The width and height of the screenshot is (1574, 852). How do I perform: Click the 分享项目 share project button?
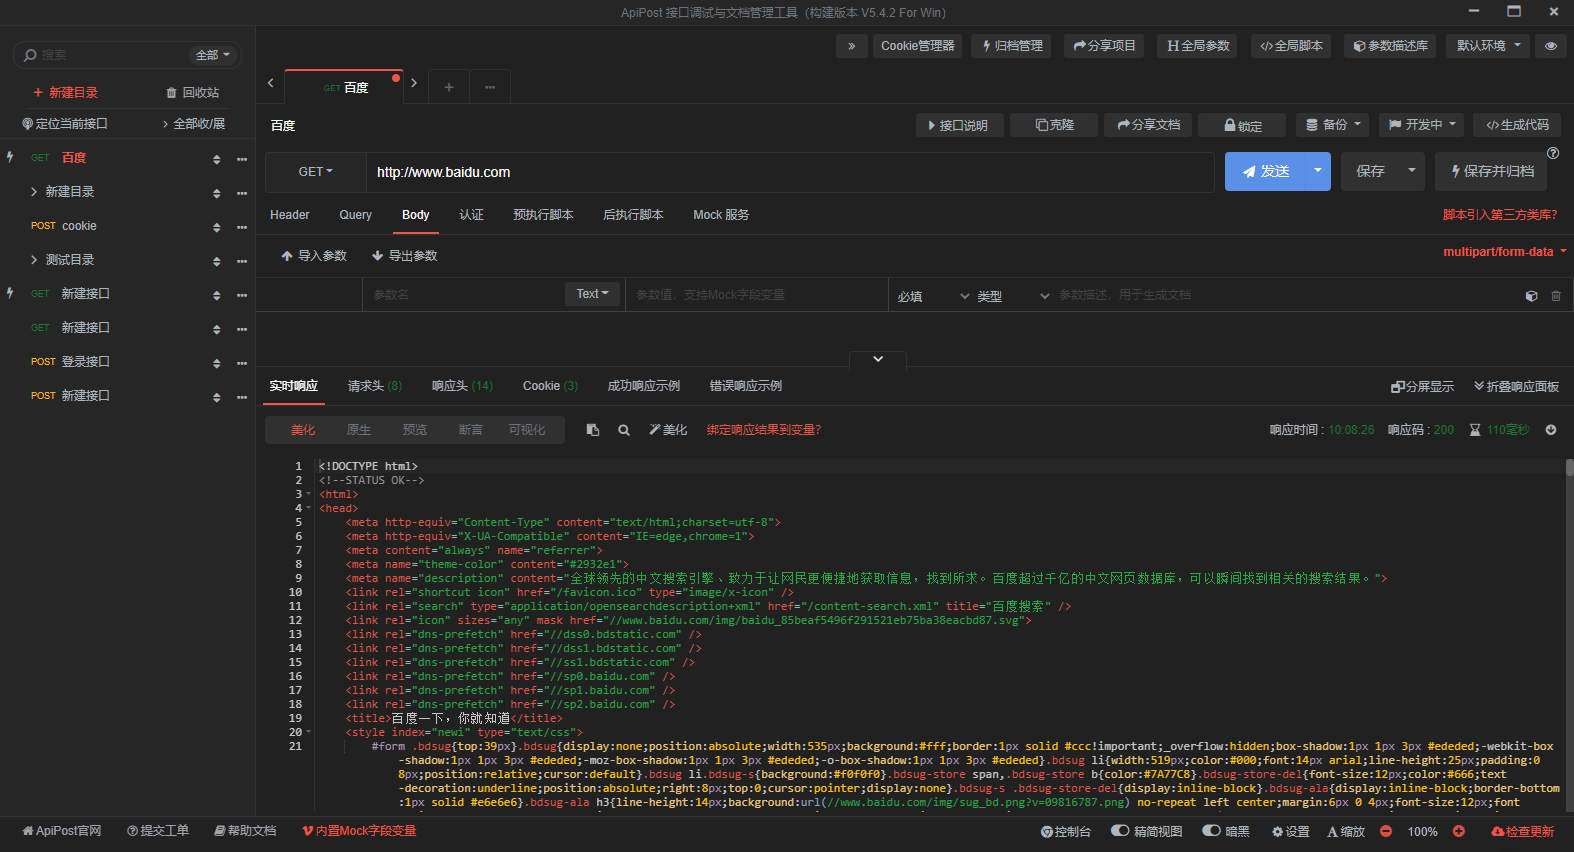[1104, 46]
